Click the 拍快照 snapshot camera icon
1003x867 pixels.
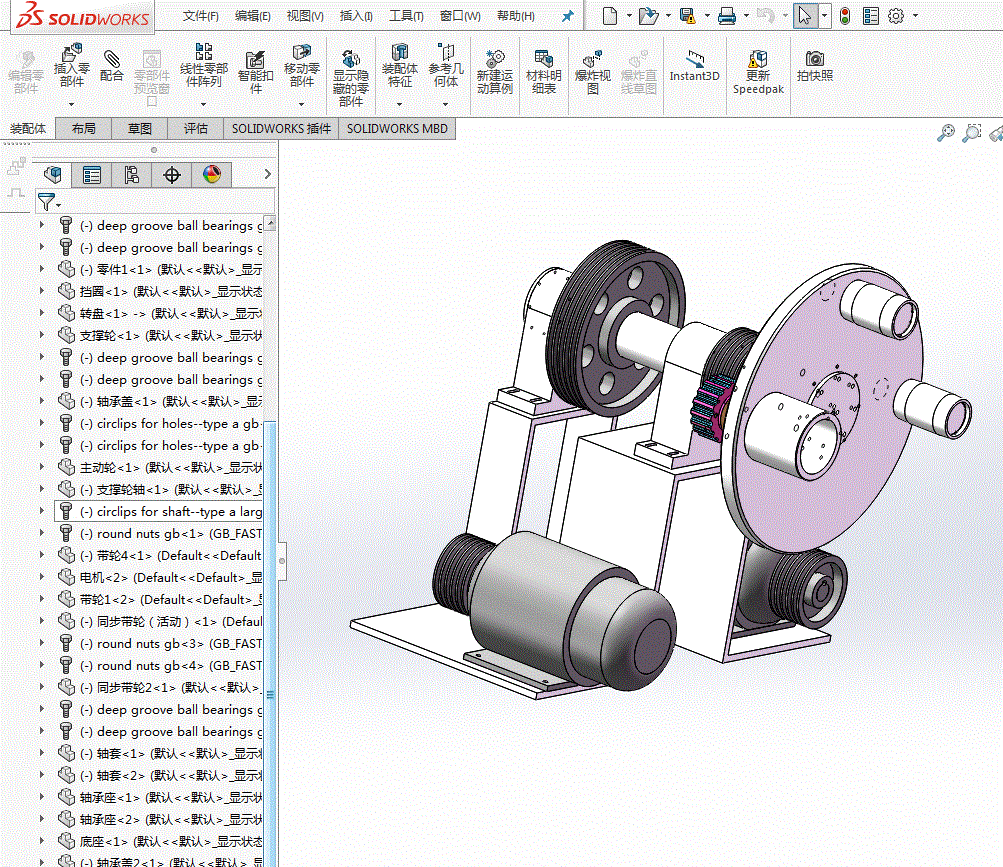coord(814,59)
